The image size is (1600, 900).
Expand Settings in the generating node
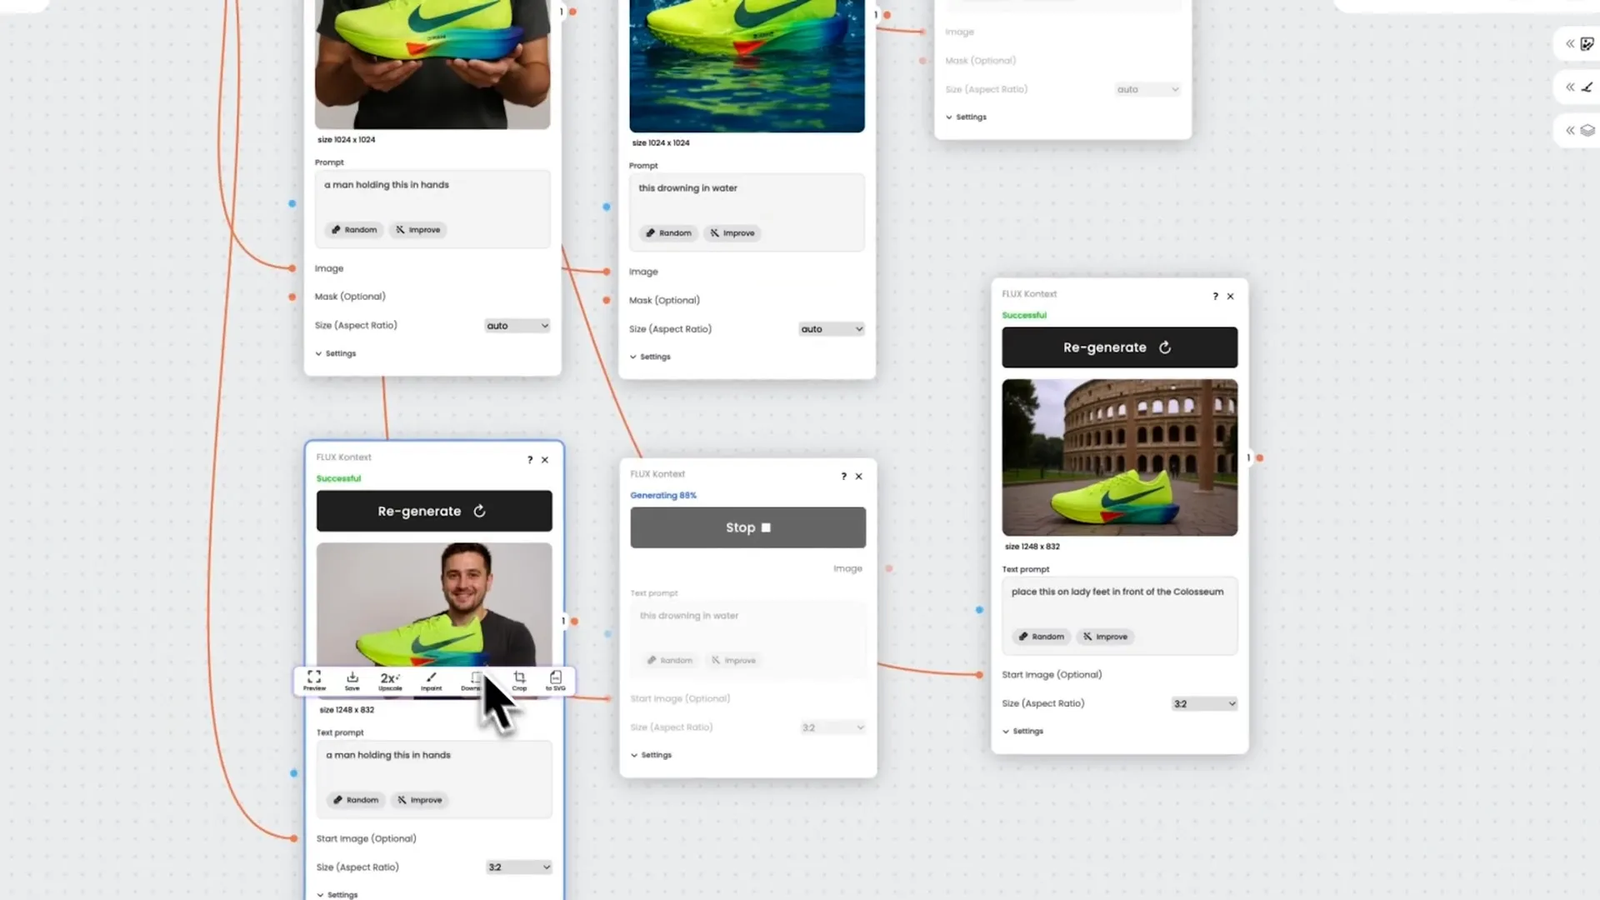pos(651,755)
